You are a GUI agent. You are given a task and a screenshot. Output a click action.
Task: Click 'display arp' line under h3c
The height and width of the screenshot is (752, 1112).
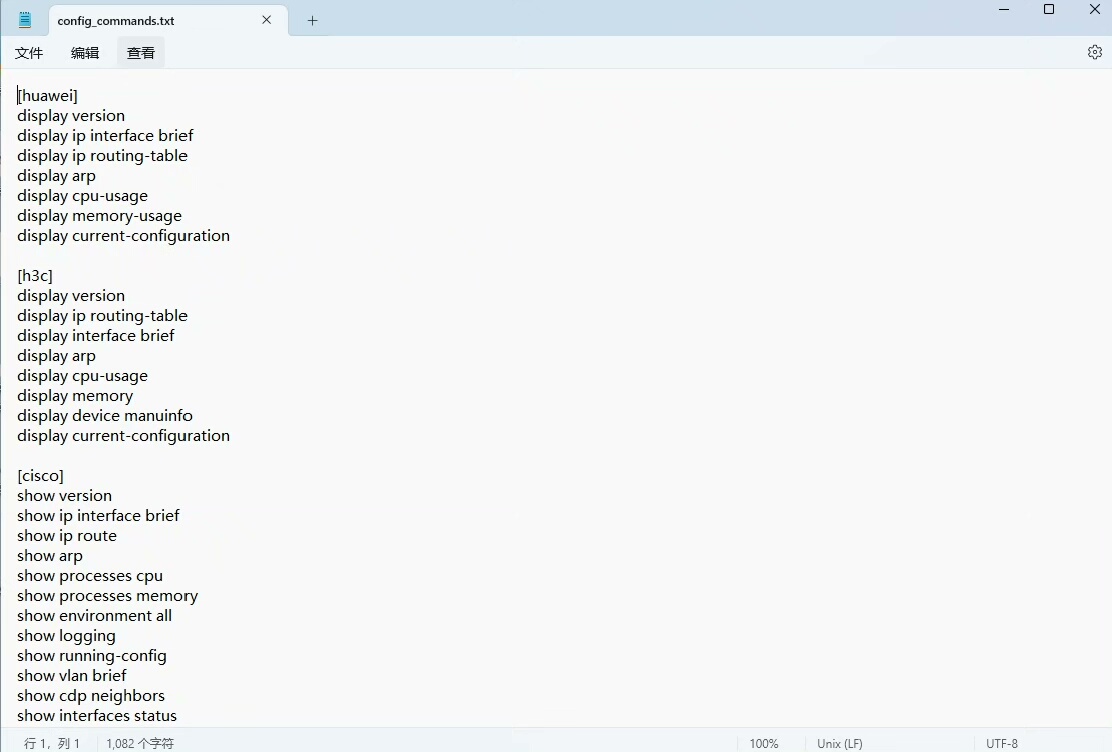(x=56, y=356)
